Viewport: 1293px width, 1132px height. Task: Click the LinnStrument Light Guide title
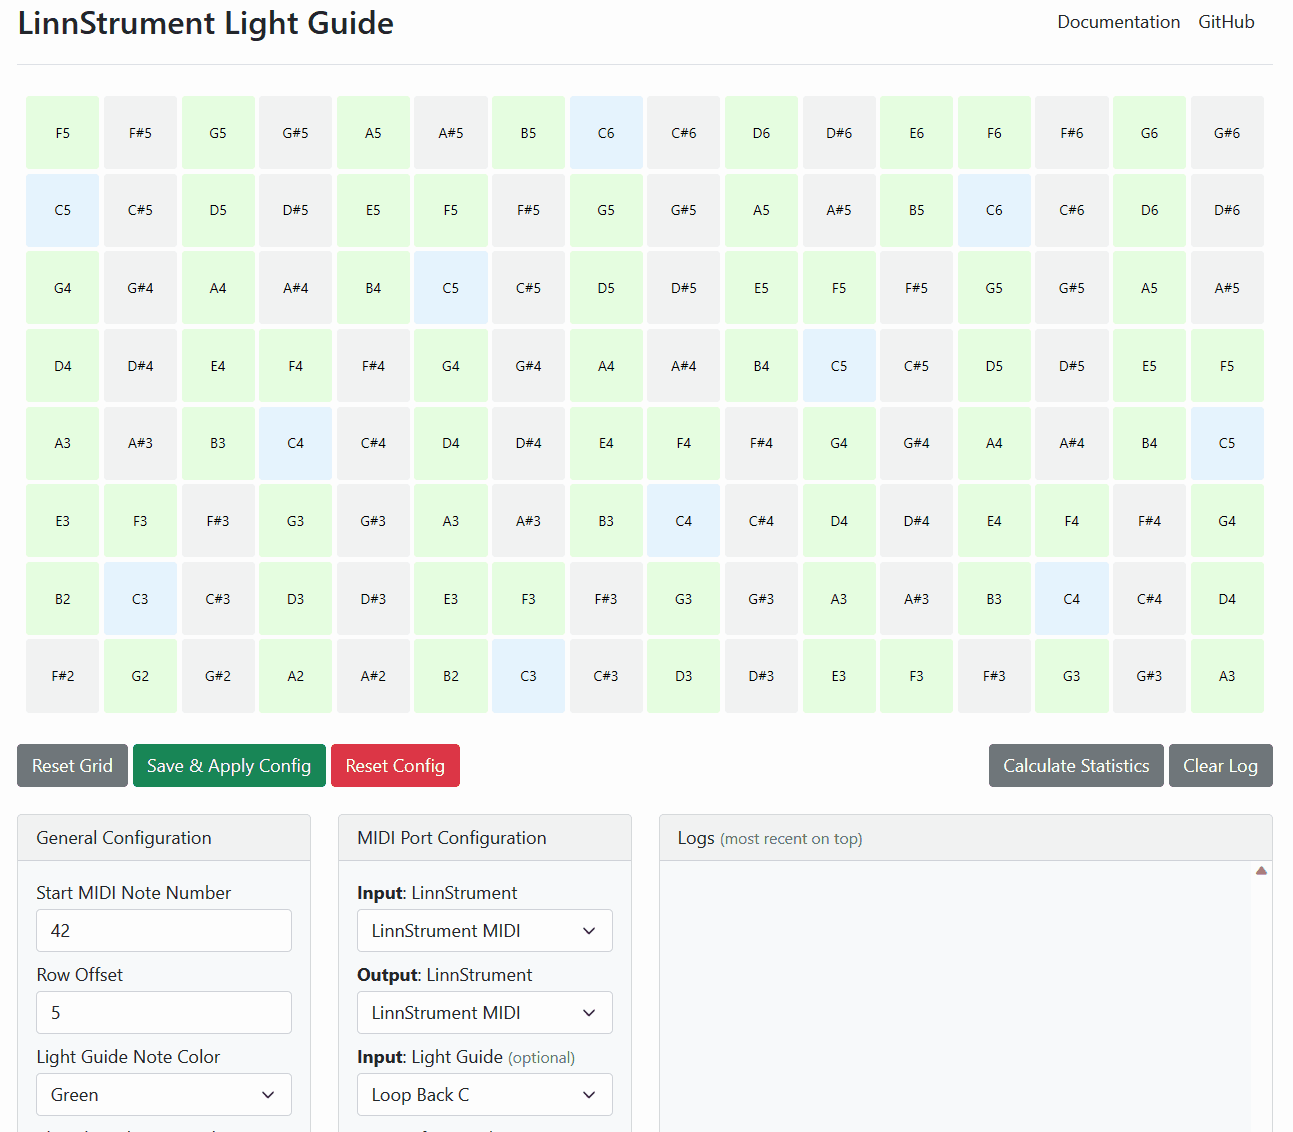pos(206,22)
